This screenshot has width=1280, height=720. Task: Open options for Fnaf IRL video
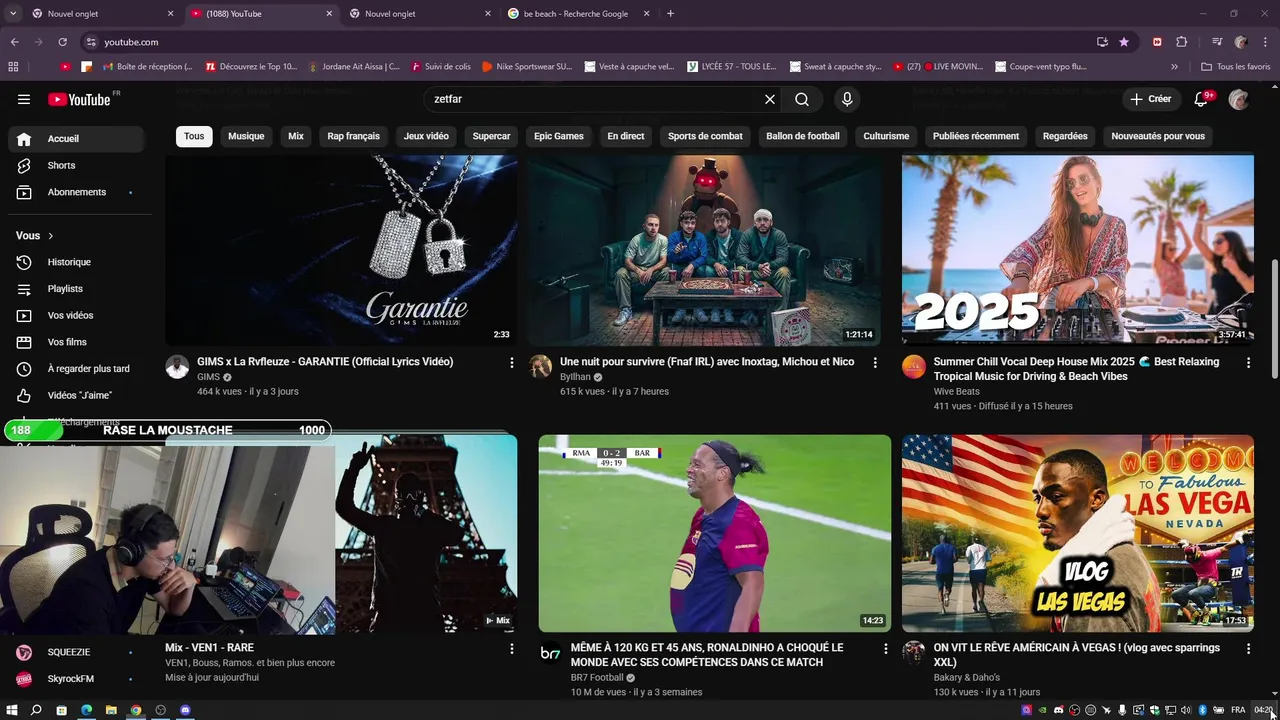click(x=875, y=363)
